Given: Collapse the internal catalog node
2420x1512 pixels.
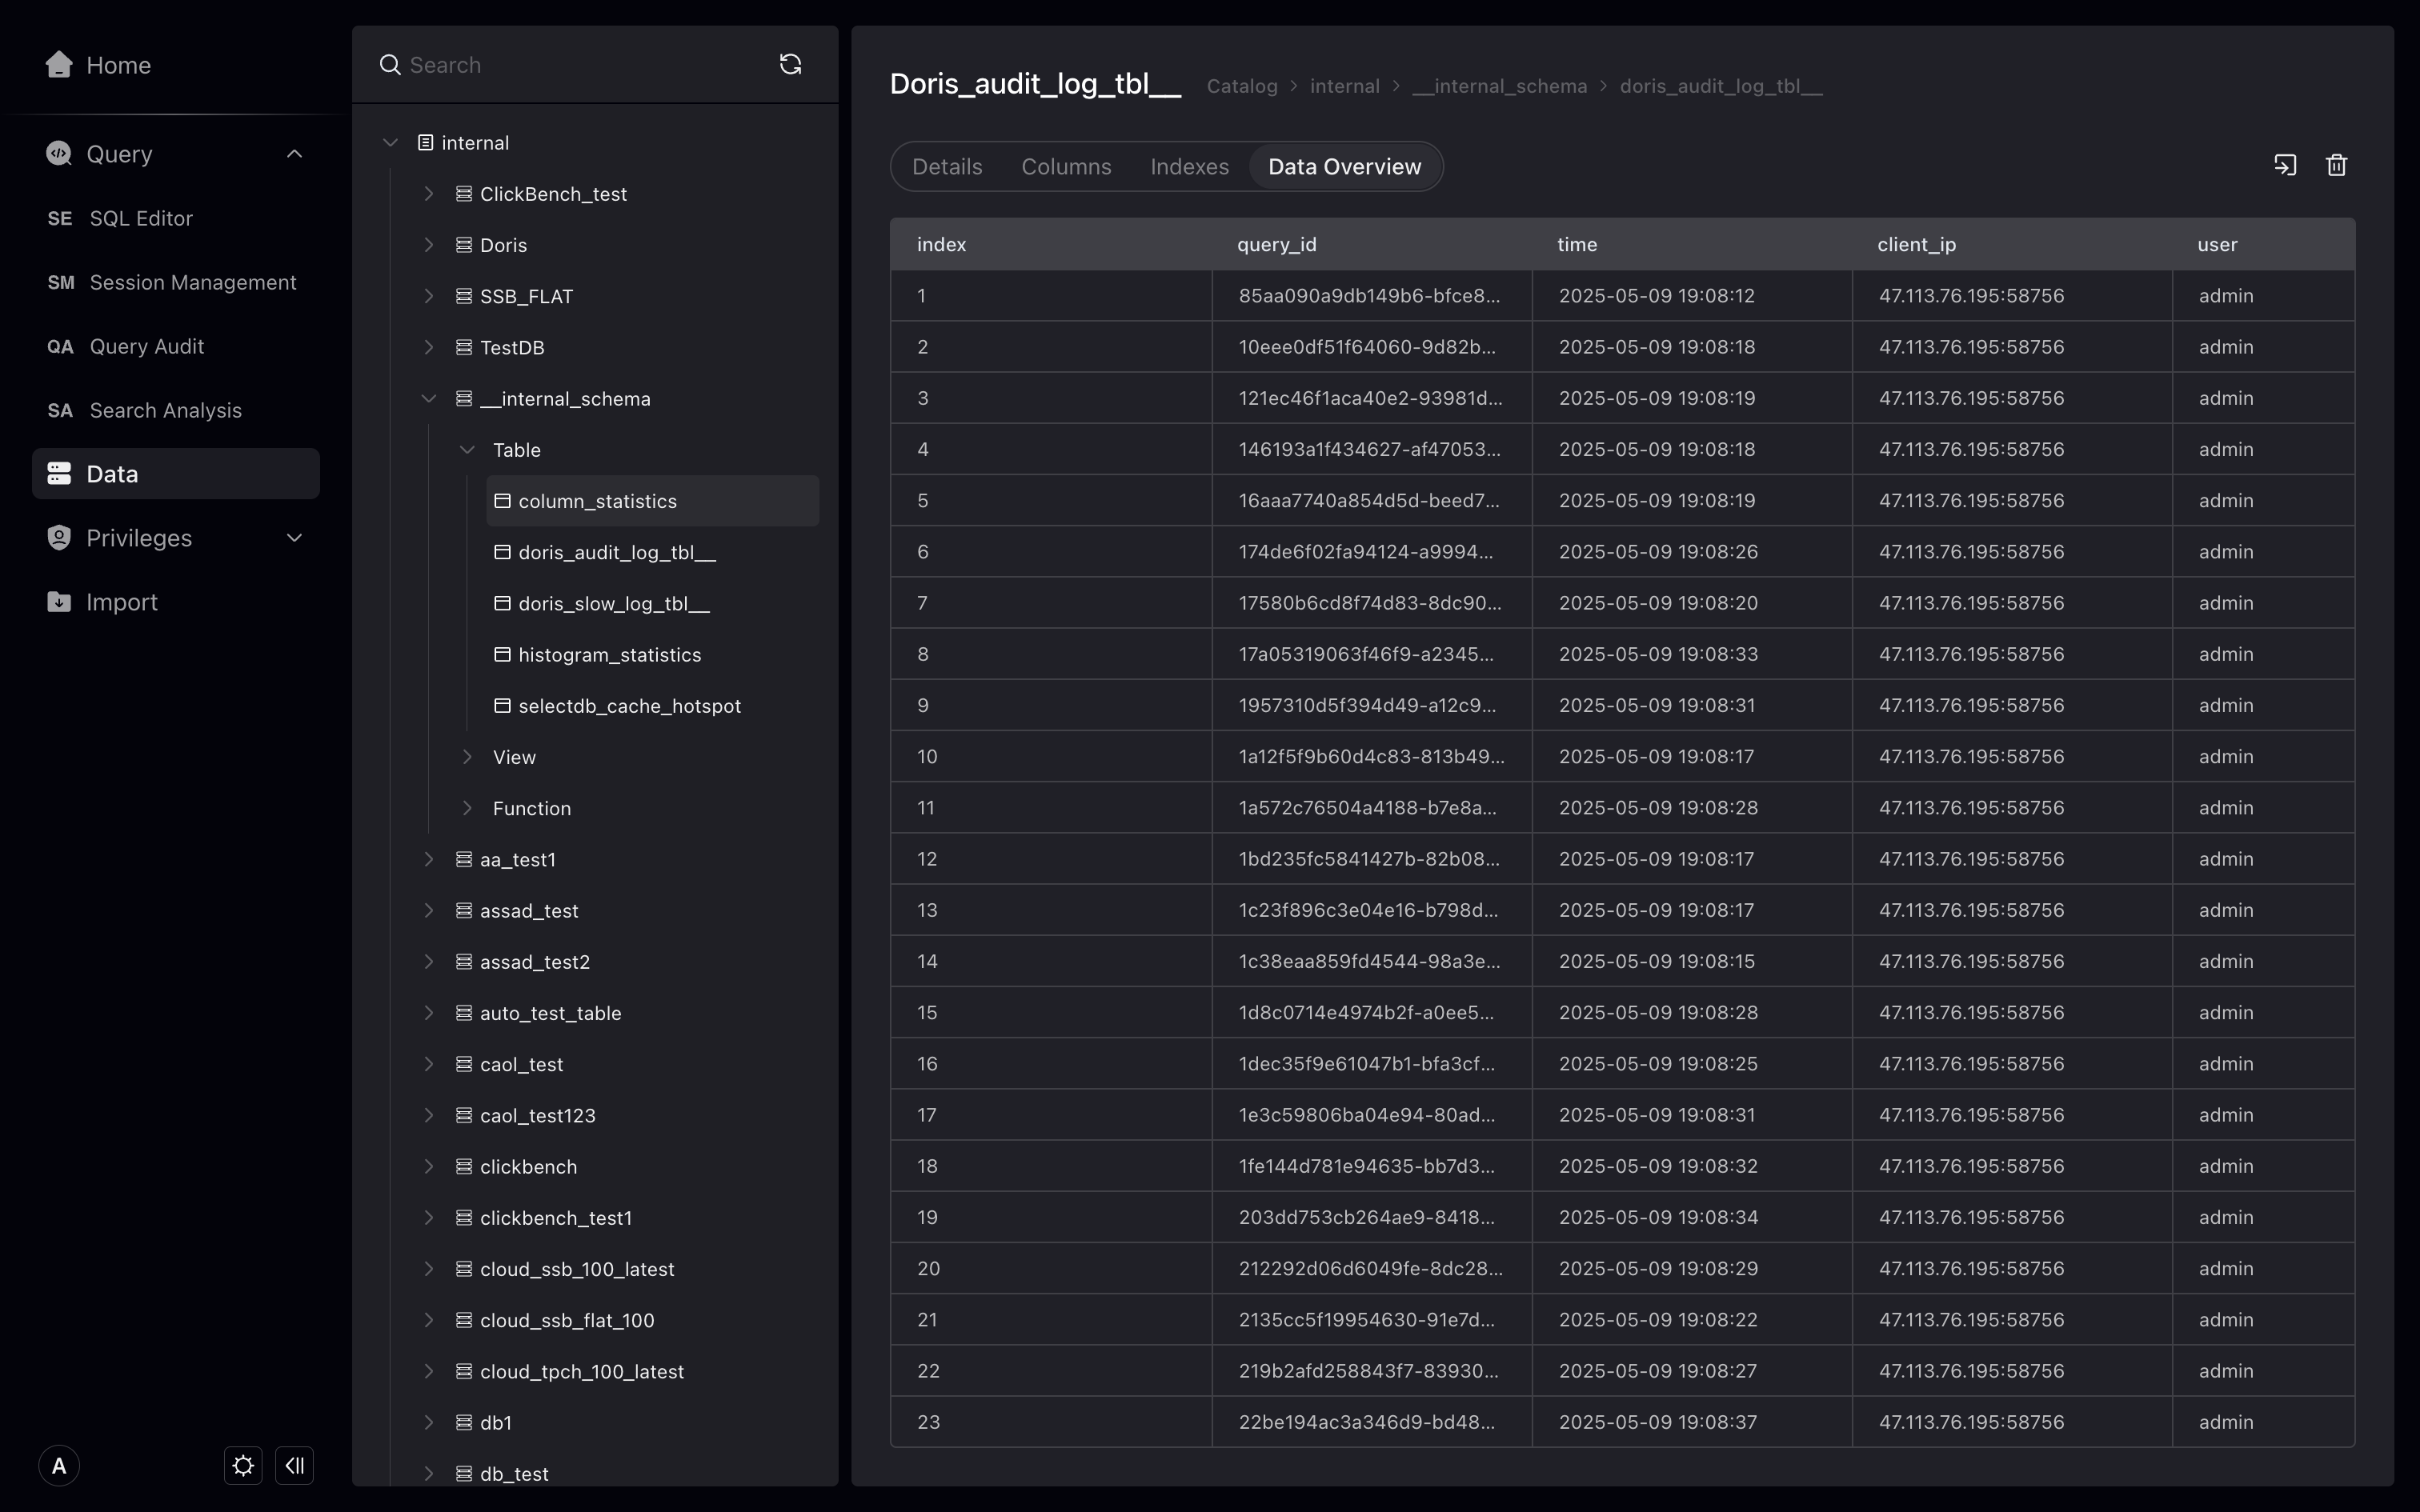Looking at the screenshot, I should click(x=390, y=143).
